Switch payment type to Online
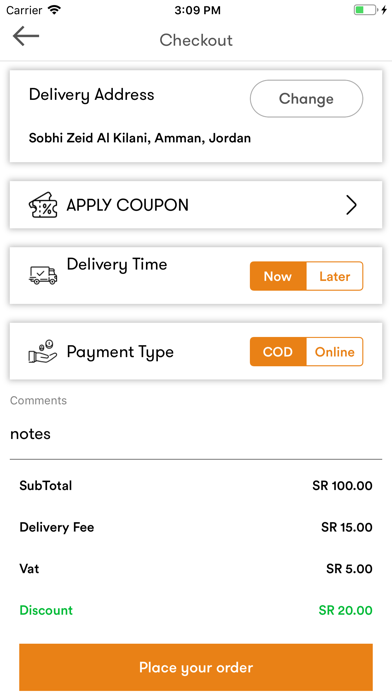The width and height of the screenshot is (392, 696). [335, 352]
